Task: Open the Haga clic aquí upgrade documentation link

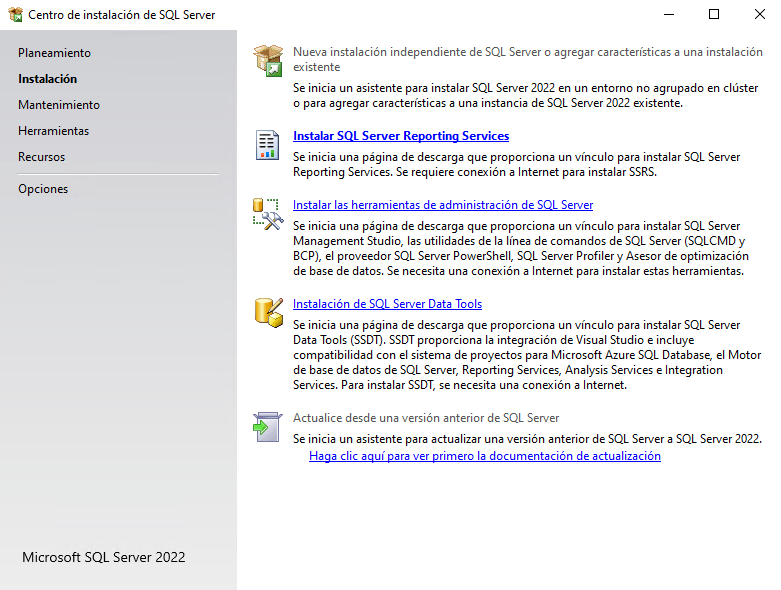Action: pyautogui.click(x=485, y=456)
